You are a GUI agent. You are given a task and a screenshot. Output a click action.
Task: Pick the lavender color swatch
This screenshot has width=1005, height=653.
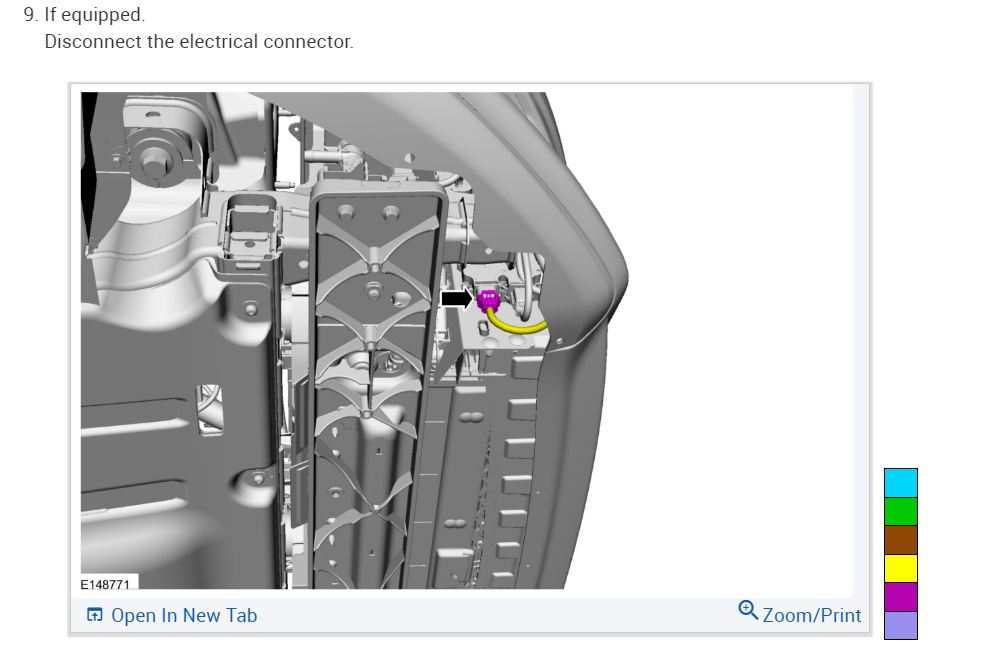pos(901,625)
